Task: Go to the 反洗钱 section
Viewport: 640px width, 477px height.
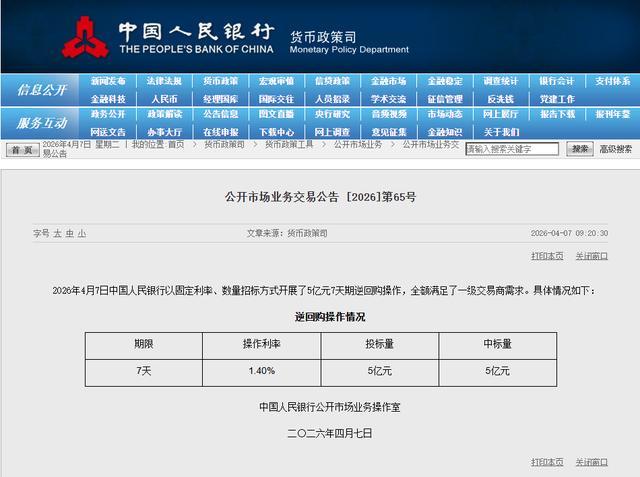Action: tap(501, 99)
